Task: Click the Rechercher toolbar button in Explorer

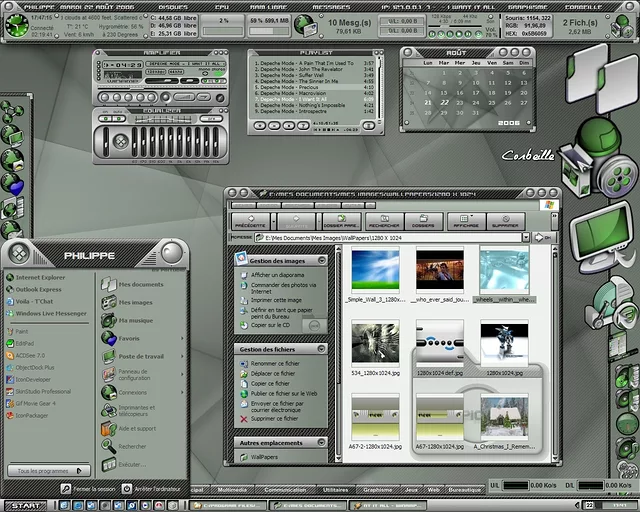Action: pyautogui.click(x=385, y=221)
